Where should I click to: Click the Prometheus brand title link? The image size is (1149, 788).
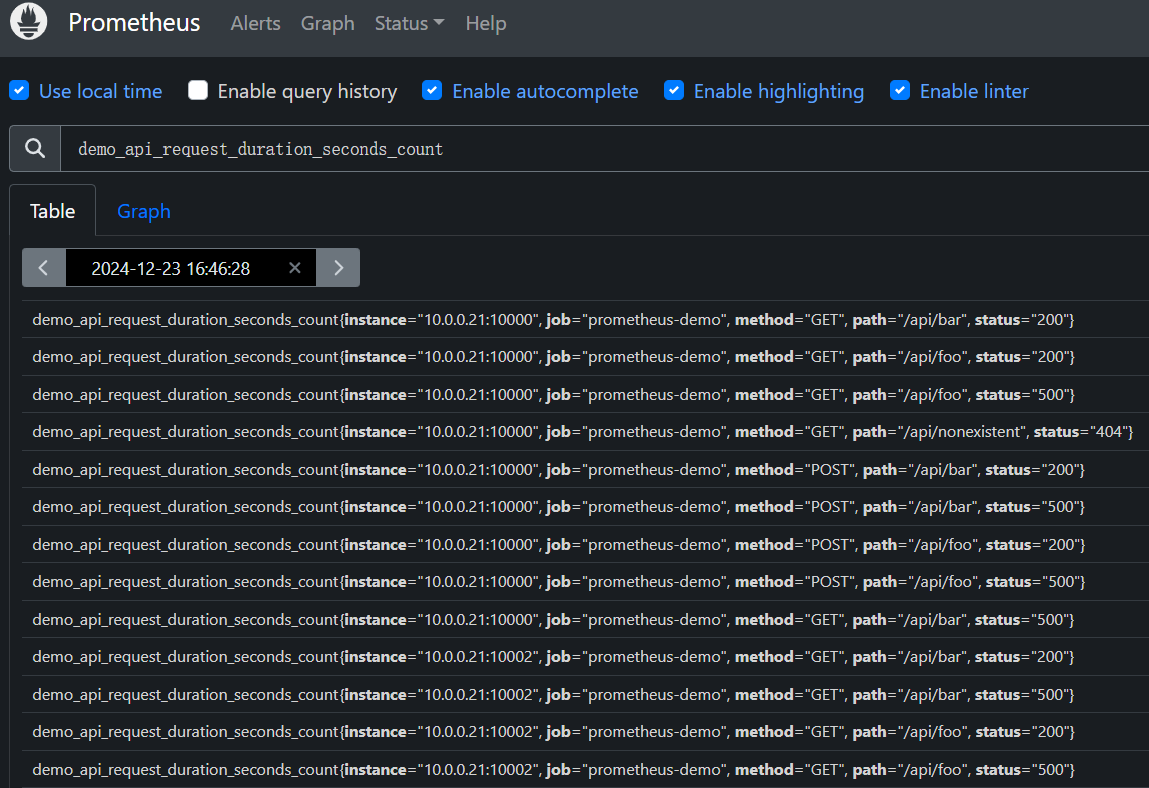point(134,23)
